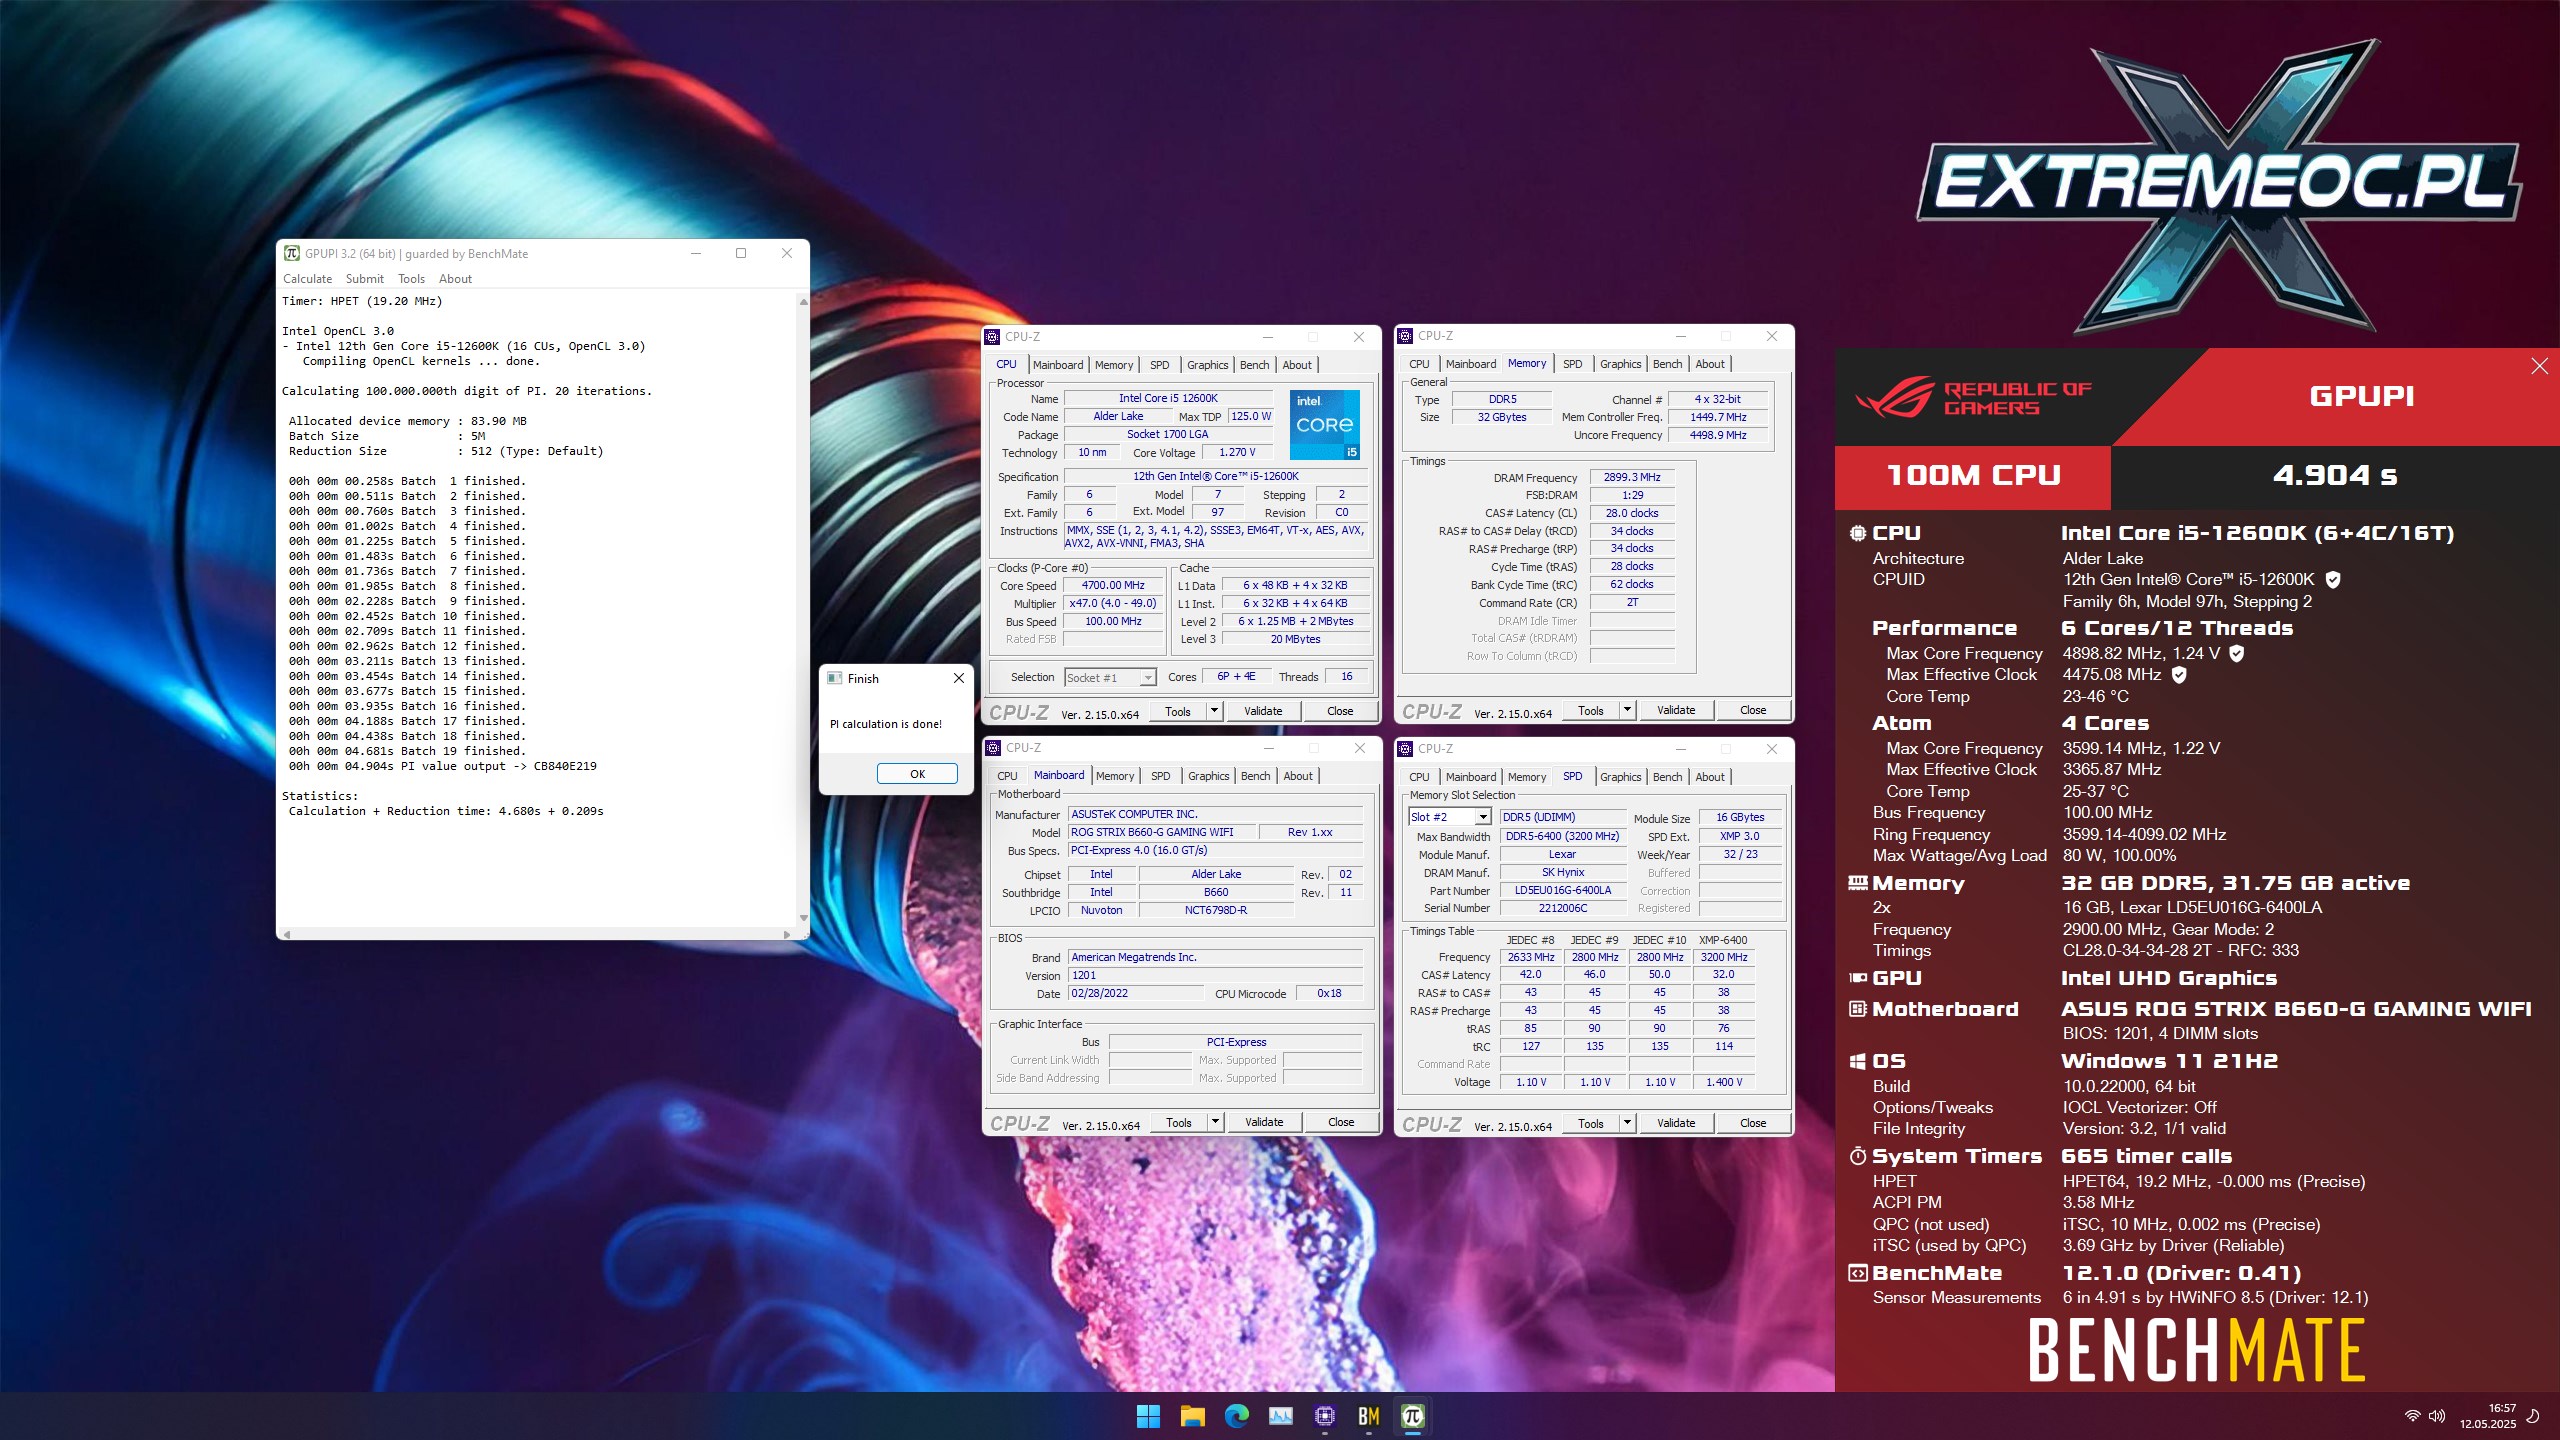Click Close in CPU-Z Mainboard window
Viewport: 2560px width, 1440px height.
point(1341,1122)
